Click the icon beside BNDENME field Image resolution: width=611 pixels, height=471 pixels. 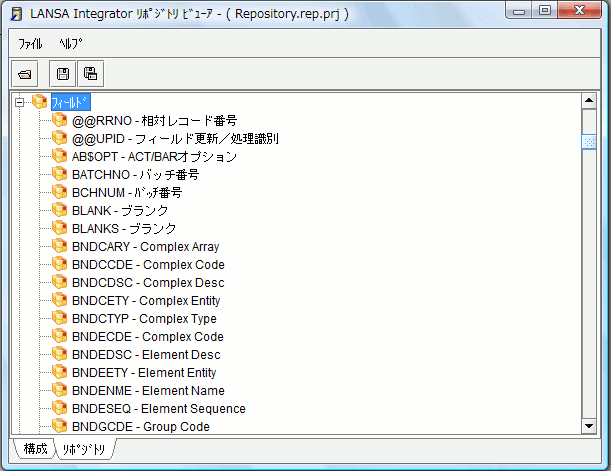59,390
